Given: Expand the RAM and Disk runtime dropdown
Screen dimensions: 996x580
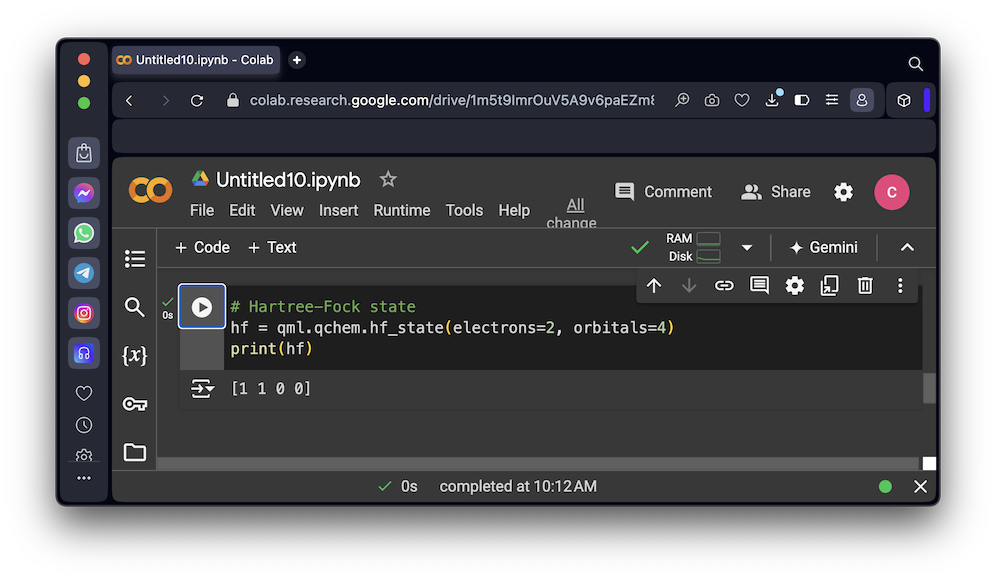Looking at the screenshot, I should click(x=746, y=248).
